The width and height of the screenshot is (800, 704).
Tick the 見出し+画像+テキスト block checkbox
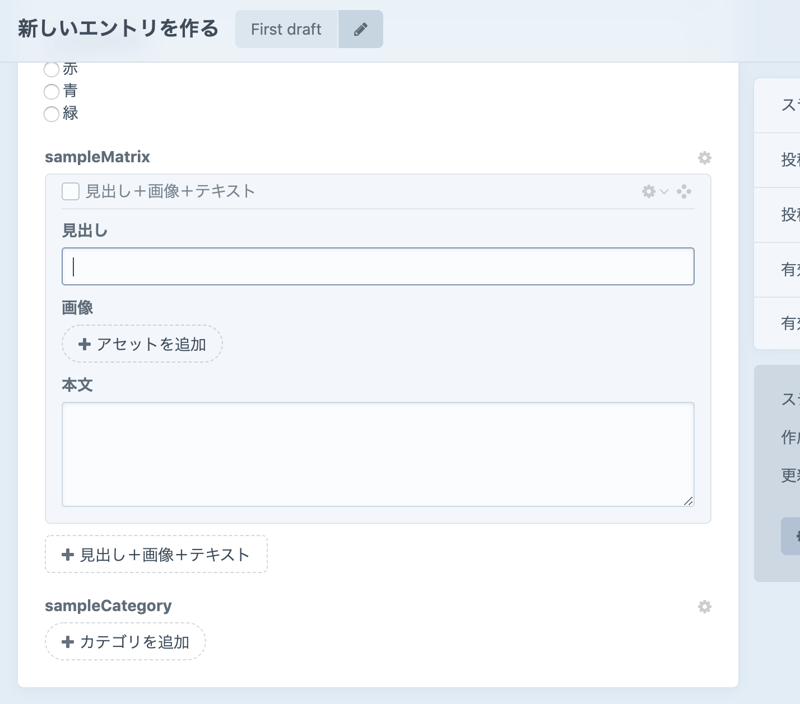pyautogui.click(x=71, y=191)
